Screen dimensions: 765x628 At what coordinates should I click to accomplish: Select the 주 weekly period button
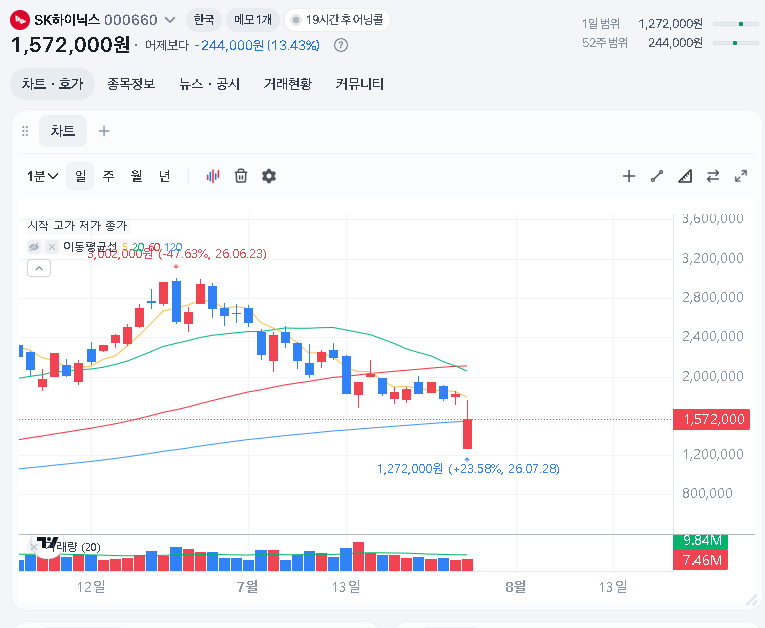point(108,176)
